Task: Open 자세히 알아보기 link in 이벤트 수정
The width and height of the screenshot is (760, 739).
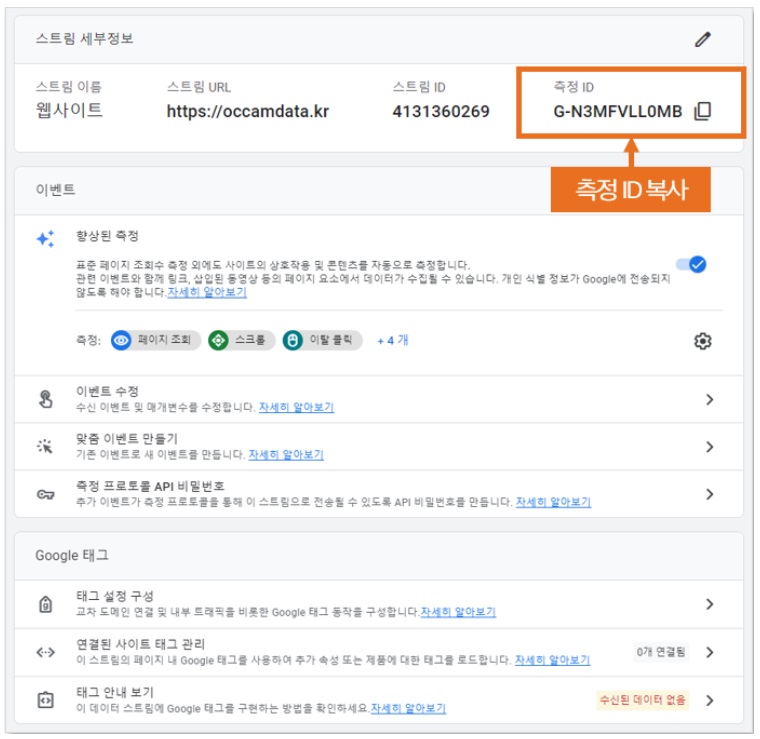Action: point(297,407)
